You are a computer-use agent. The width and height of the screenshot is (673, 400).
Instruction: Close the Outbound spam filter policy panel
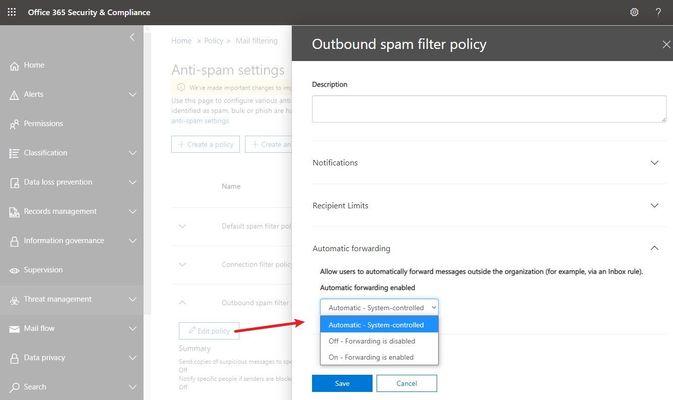tap(666, 44)
